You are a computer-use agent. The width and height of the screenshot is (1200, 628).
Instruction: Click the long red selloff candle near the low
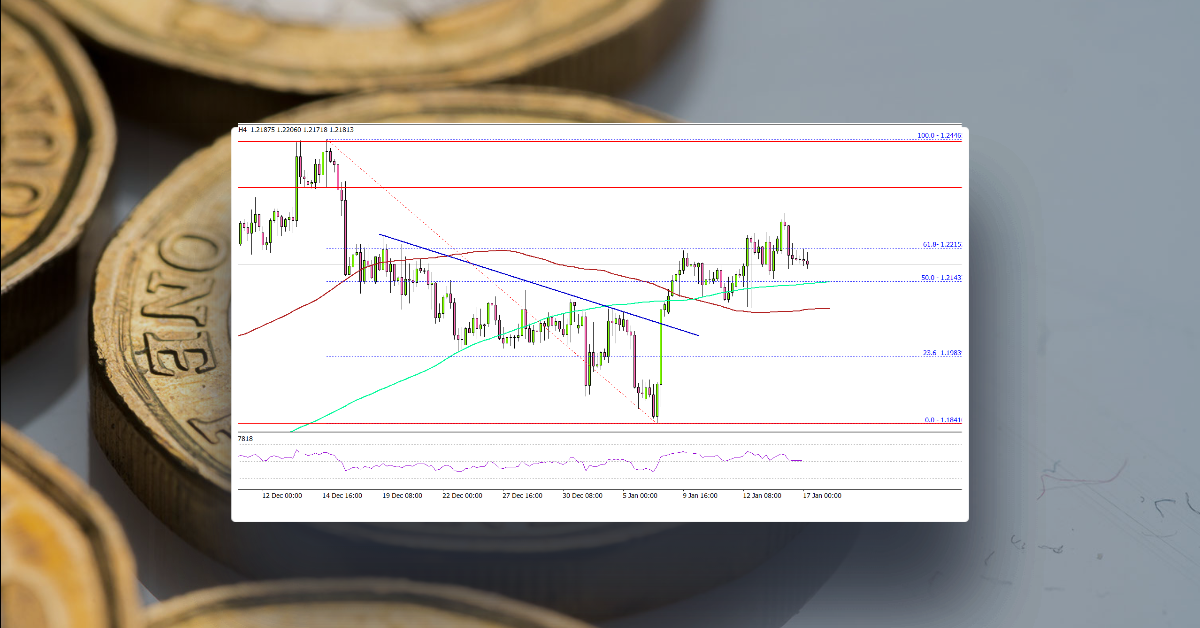tap(634, 360)
